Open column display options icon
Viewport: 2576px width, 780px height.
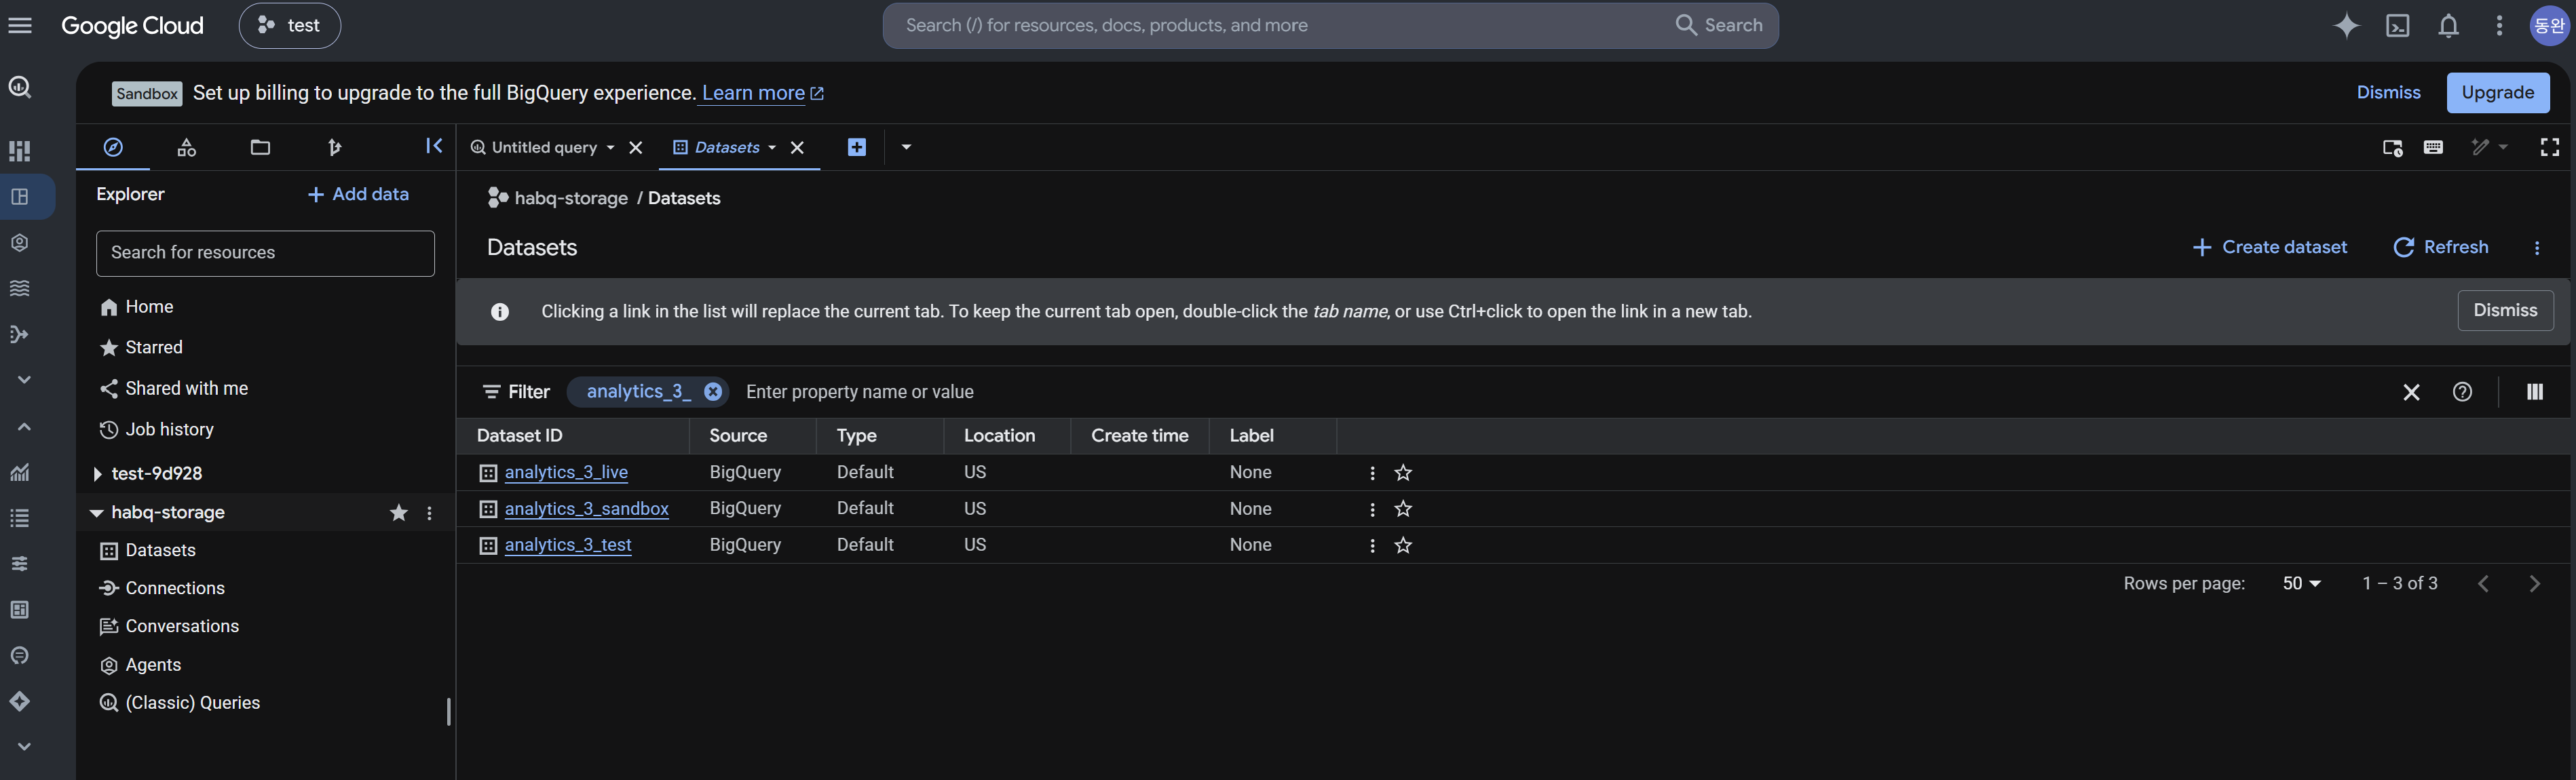pyautogui.click(x=2534, y=392)
